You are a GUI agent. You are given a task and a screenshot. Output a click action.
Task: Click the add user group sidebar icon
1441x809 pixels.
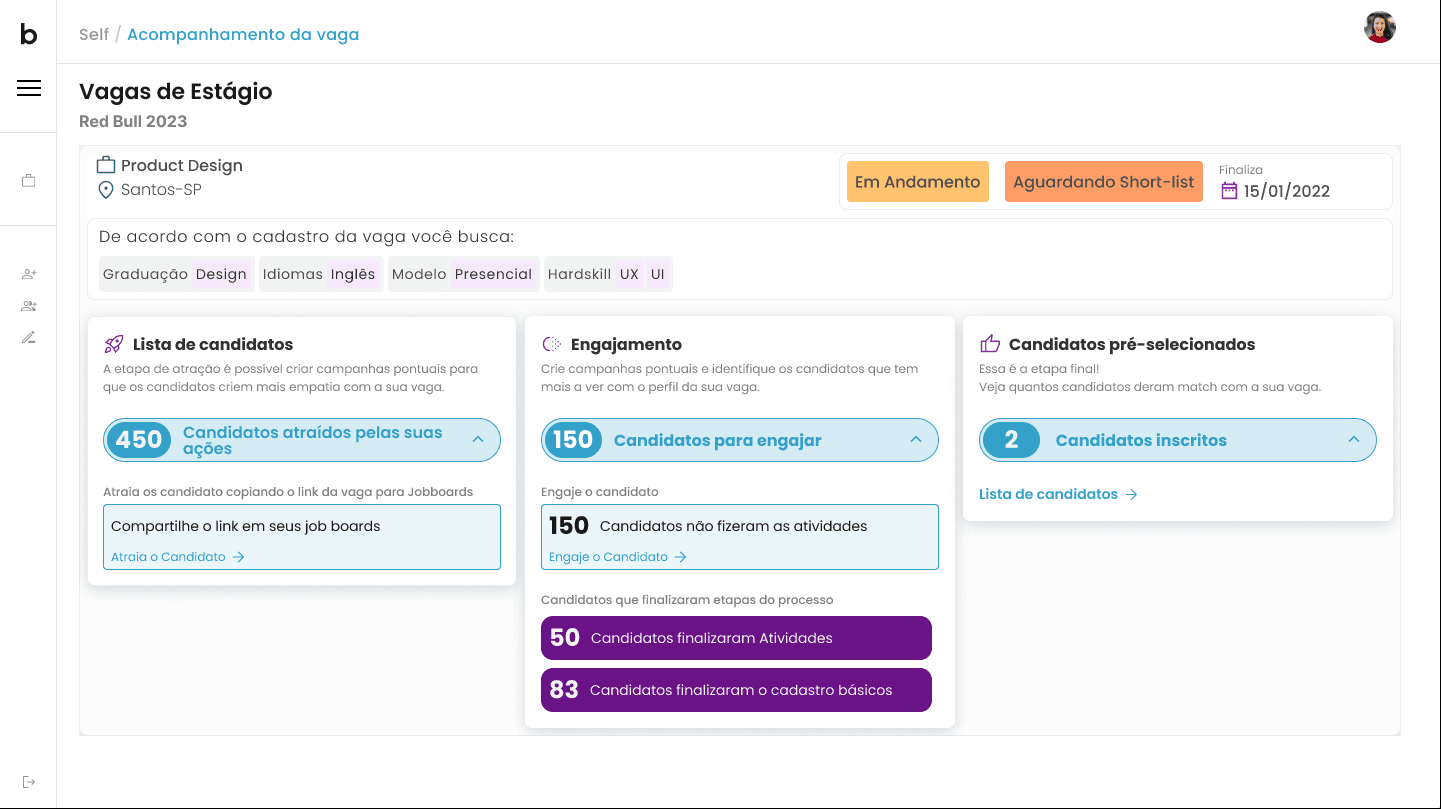pyautogui.click(x=29, y=306)
